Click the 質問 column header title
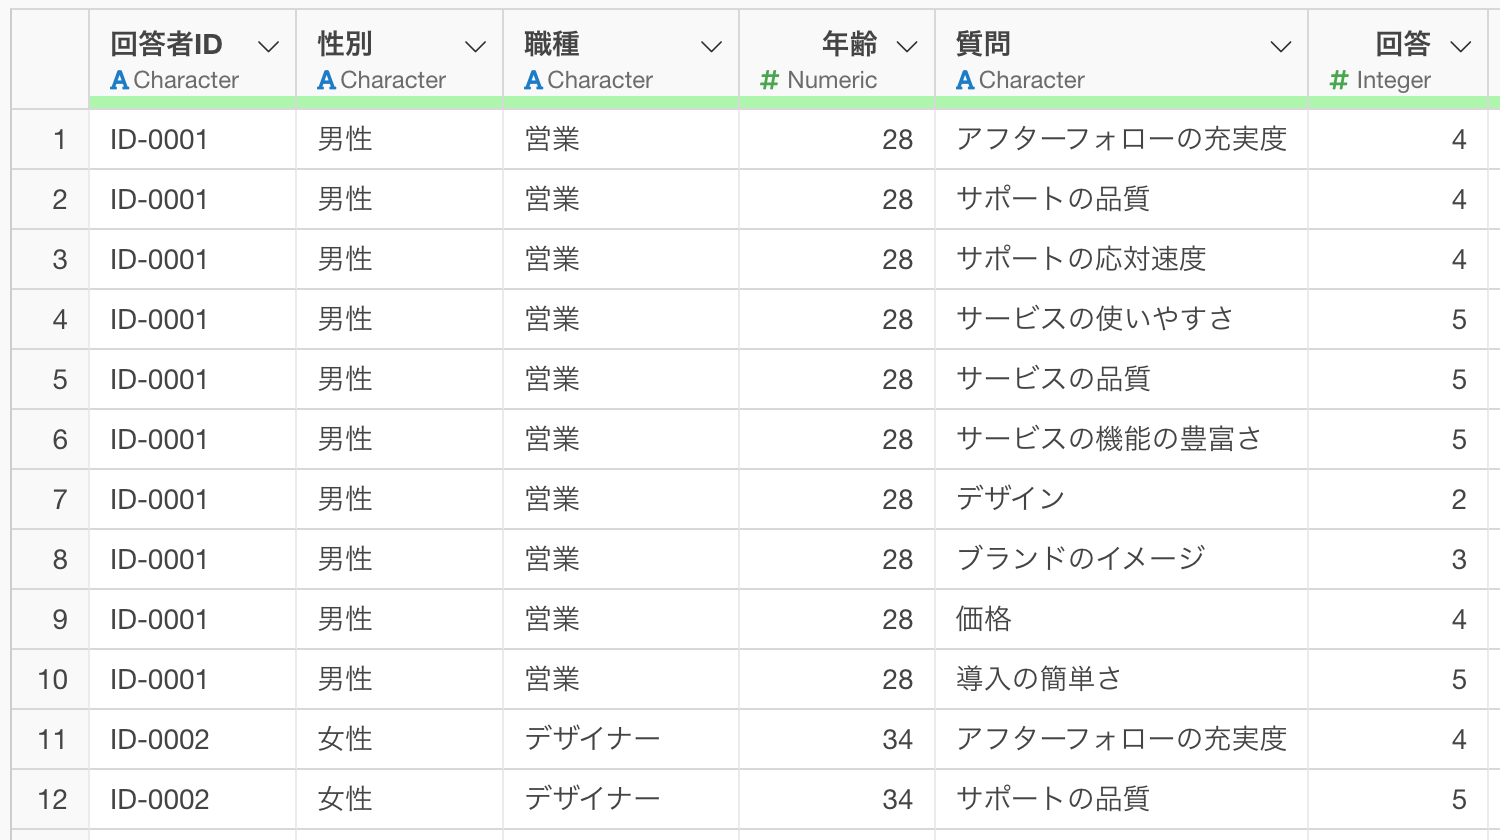Image resolution: width=1500 pixels, height=840 pixels. [983, 44]
